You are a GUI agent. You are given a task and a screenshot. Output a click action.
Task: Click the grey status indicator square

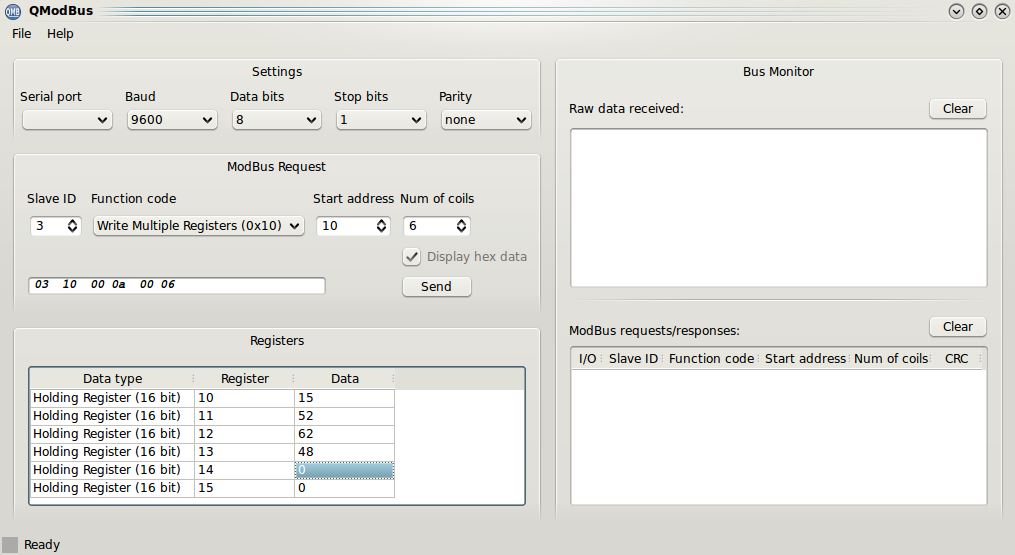pos(10,545)
